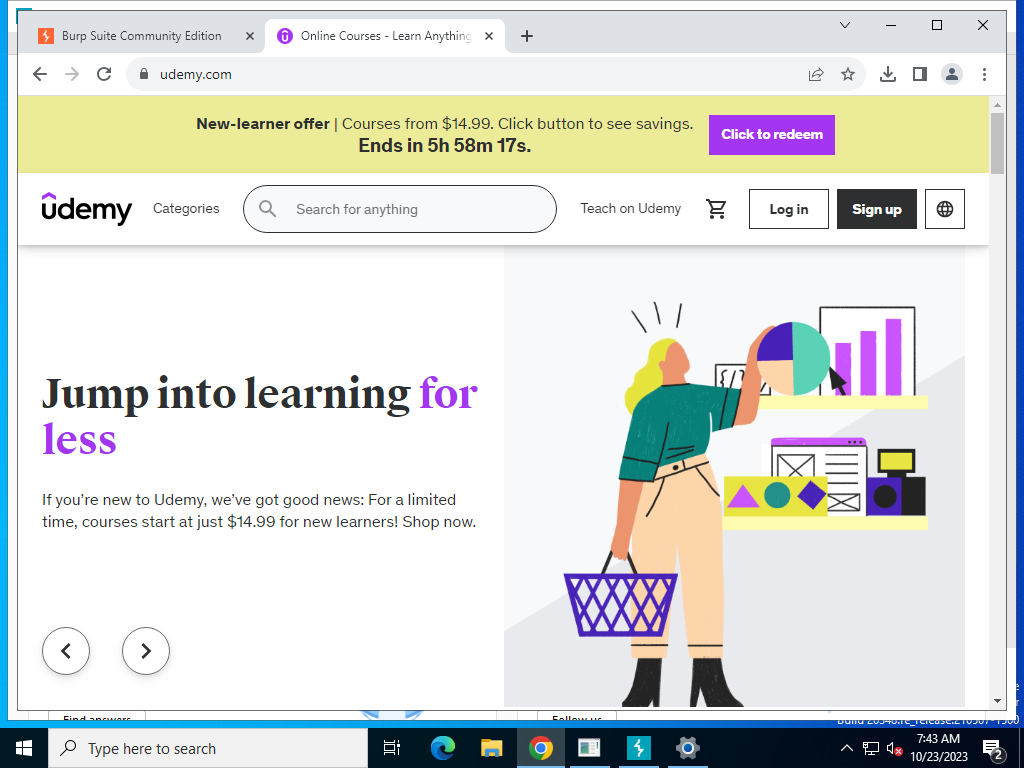Viewport: 1024px width, 768px height.
Task: Click the muted volume tray icon
Action: coord(894,748)
